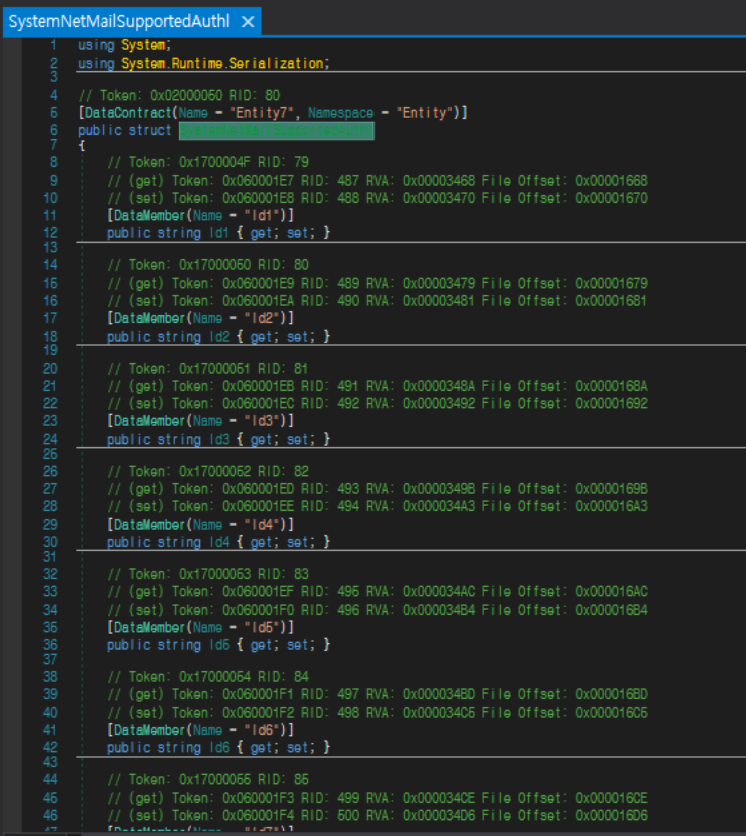
Task: Click the highlighted struct name on line 6
Action: pyautogui.click(x=276, y=131)
